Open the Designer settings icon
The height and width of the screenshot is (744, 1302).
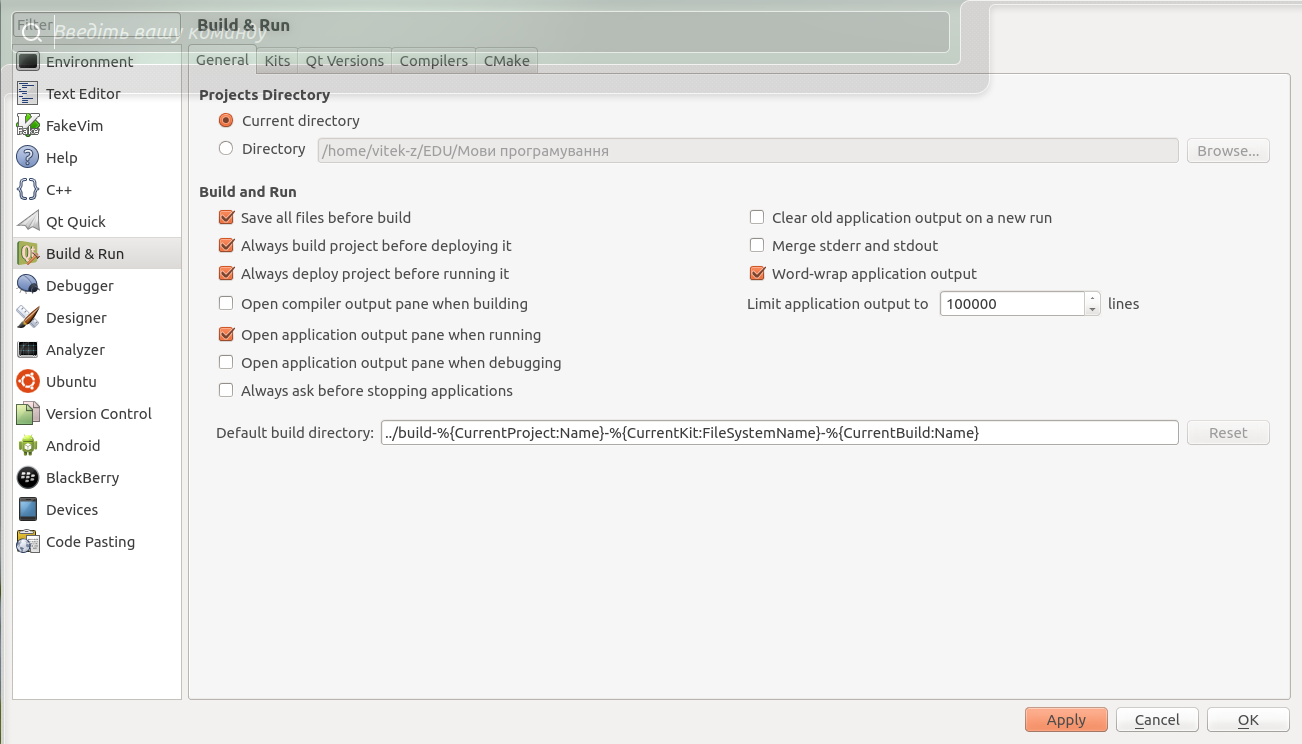(28, 318)
